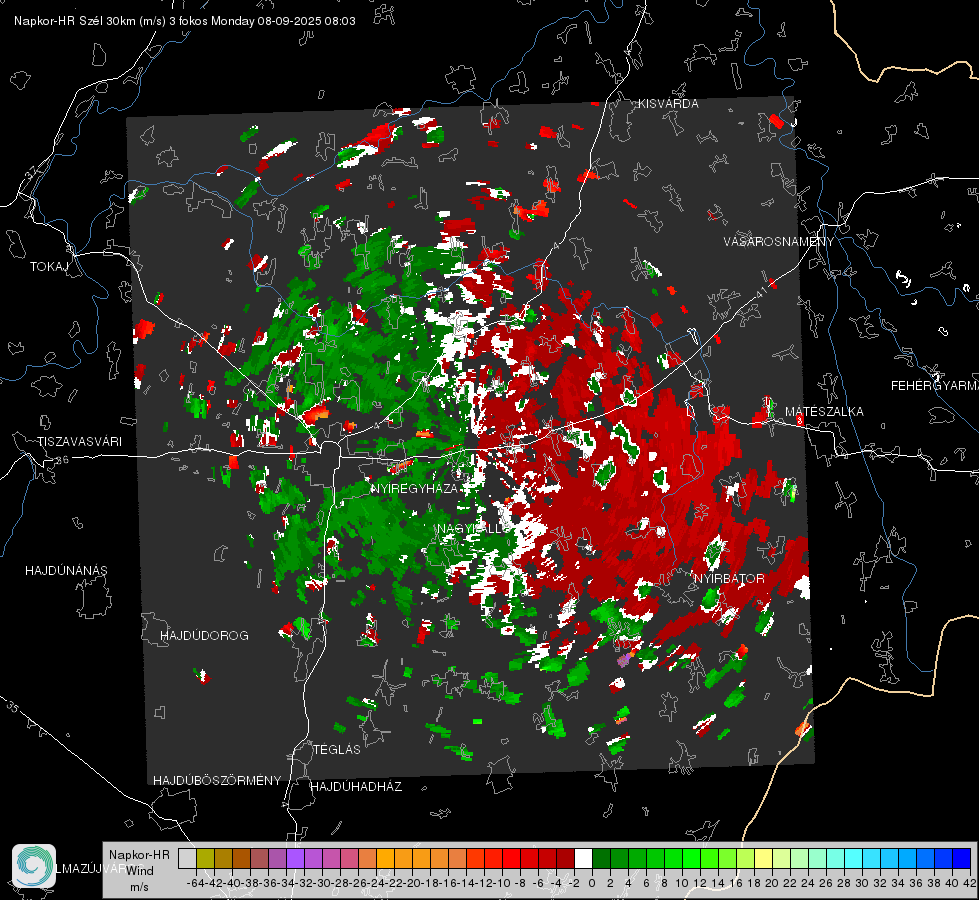Select the NYÍRBÁTOR town label
979x900 pixels.
pos(729,579)
